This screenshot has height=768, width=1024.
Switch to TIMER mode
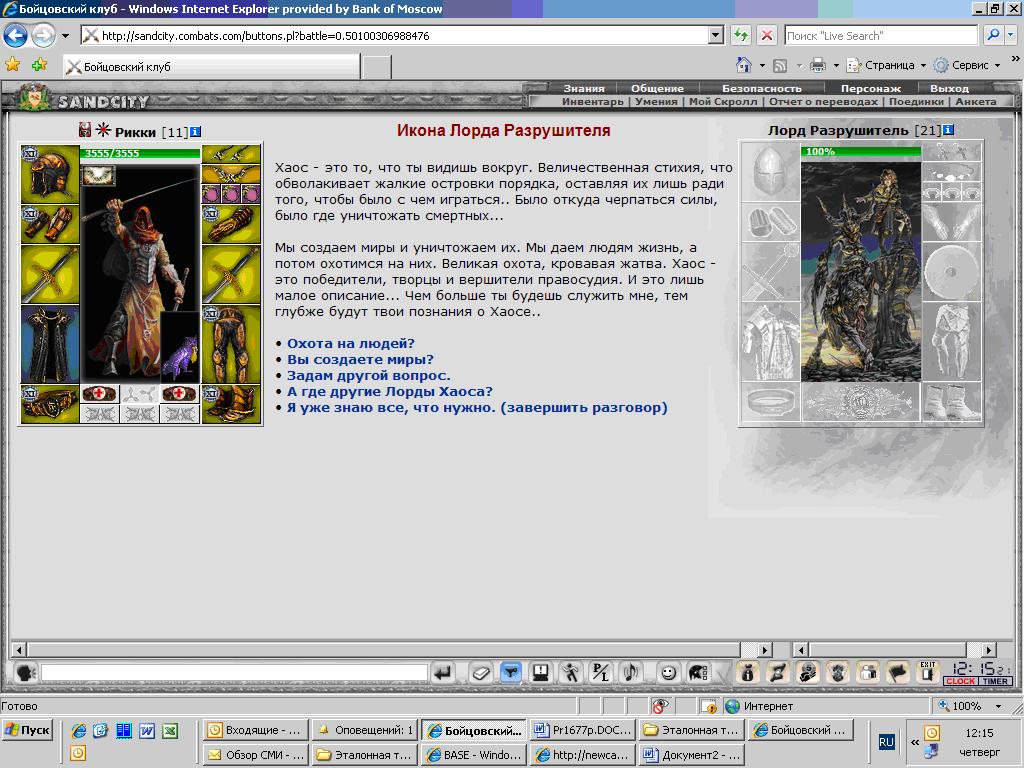pos(995,681)
